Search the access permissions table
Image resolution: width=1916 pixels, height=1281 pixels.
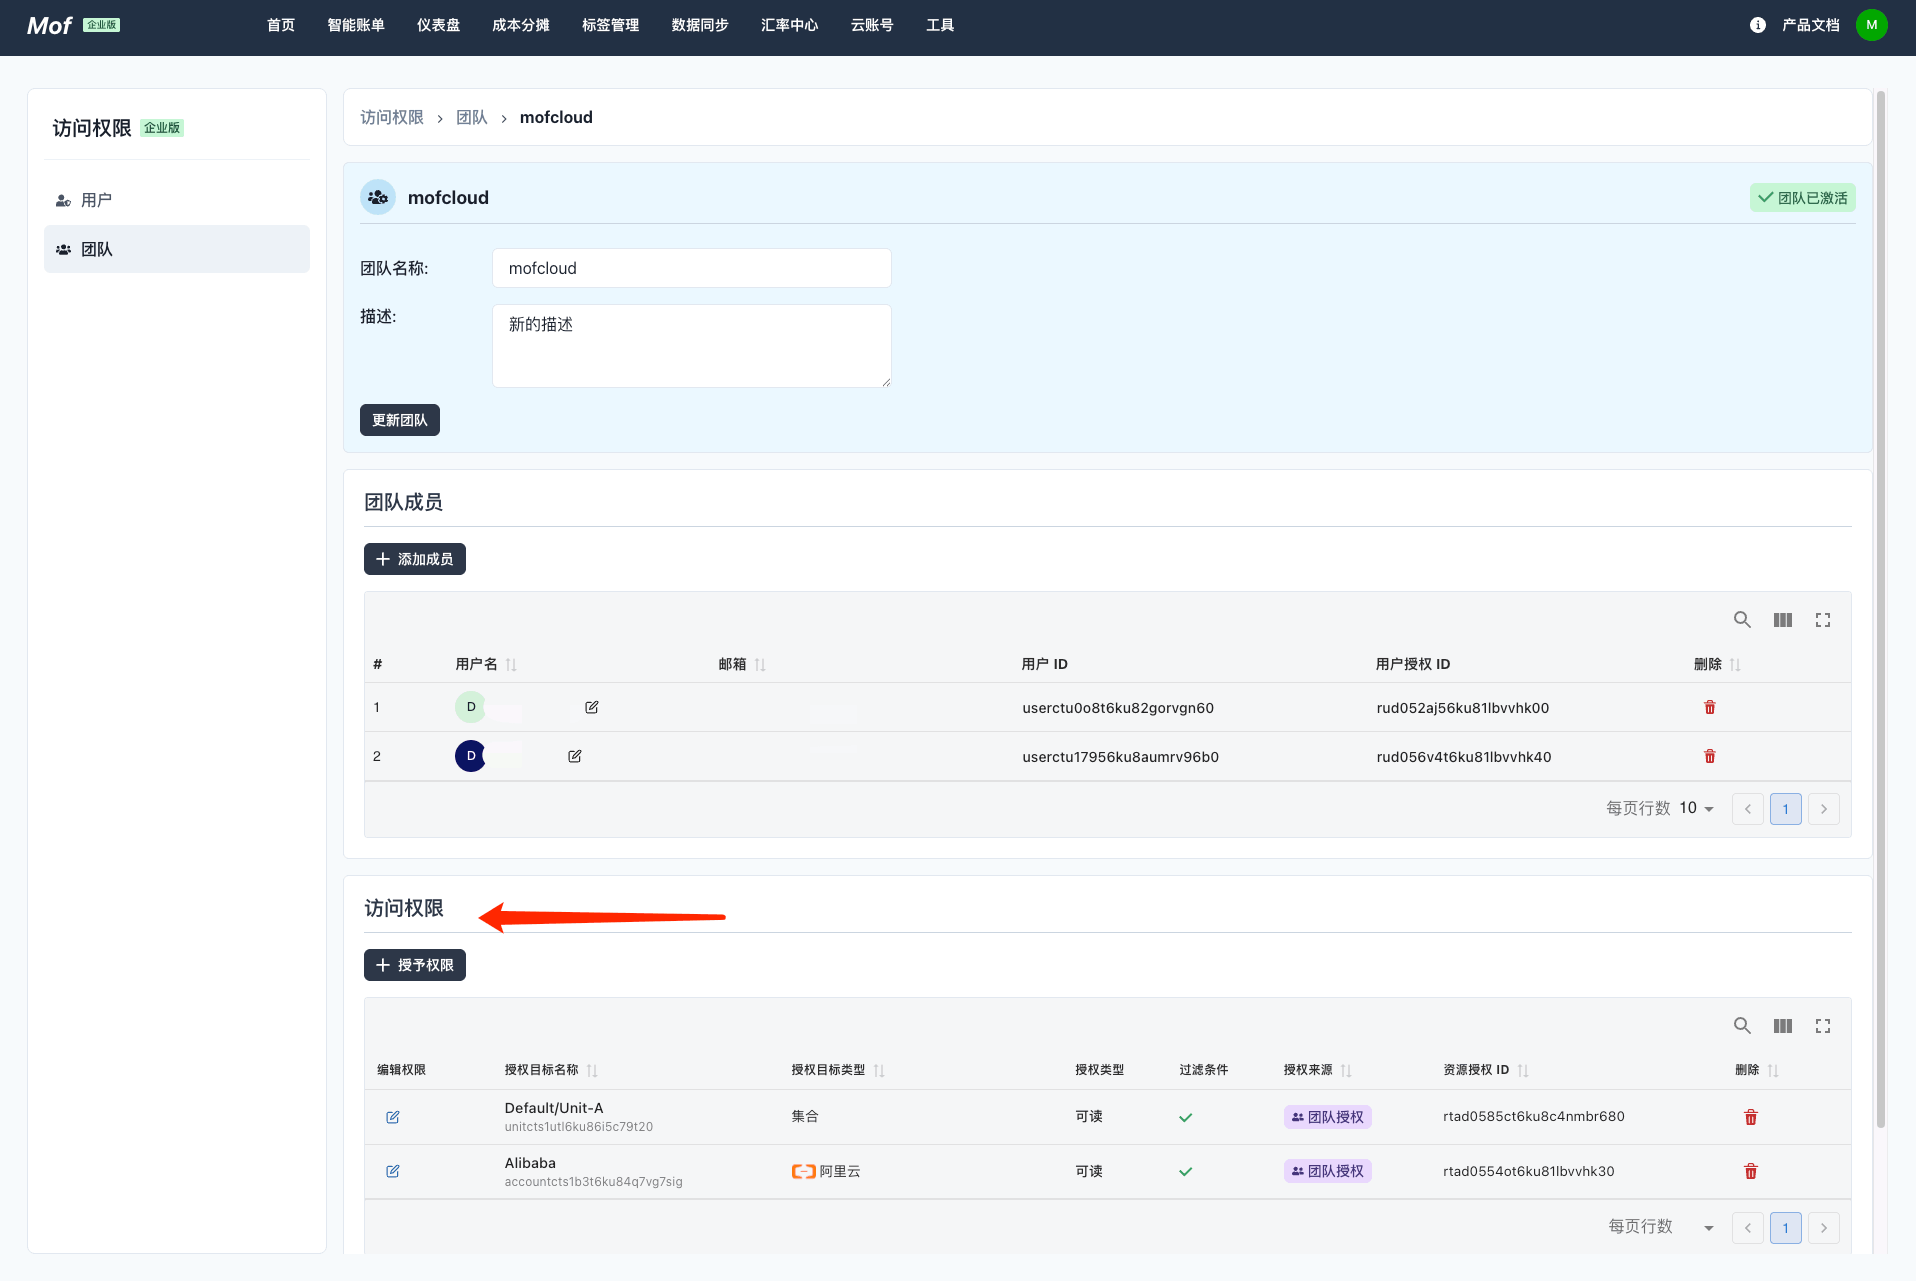(1742, 1026)
